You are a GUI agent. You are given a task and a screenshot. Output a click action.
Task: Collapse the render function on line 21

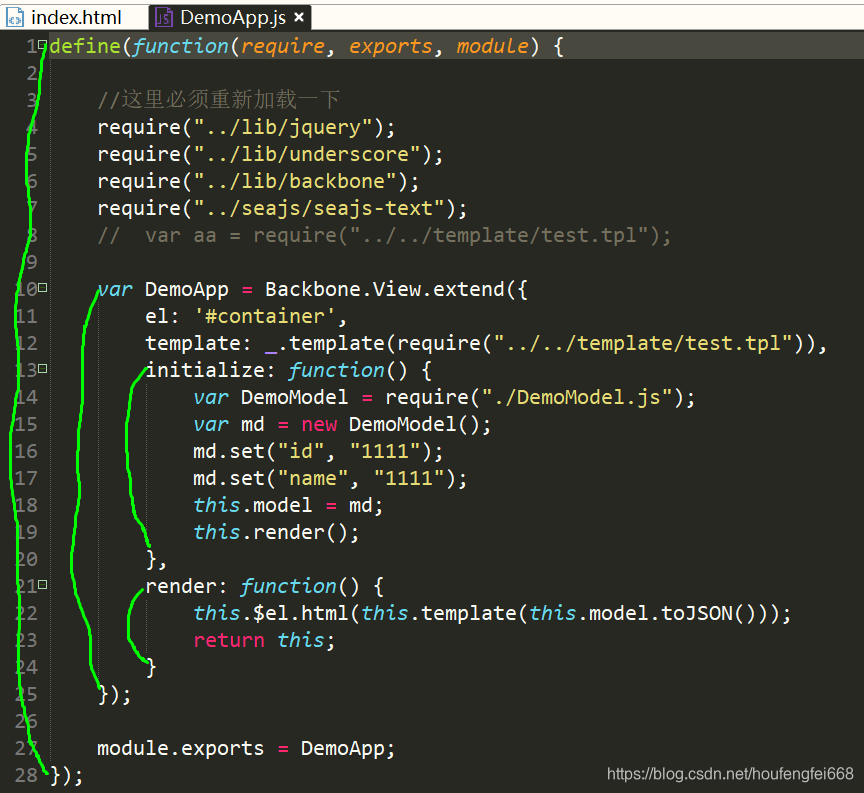[x=43, y=585]
